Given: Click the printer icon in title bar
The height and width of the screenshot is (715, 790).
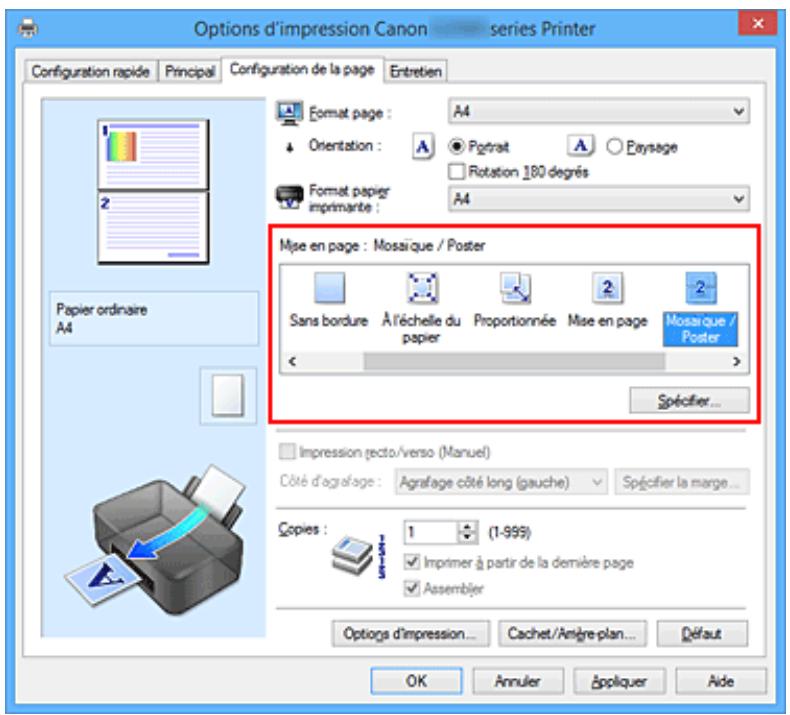Looking at the screenshot, I should point(28,28).
